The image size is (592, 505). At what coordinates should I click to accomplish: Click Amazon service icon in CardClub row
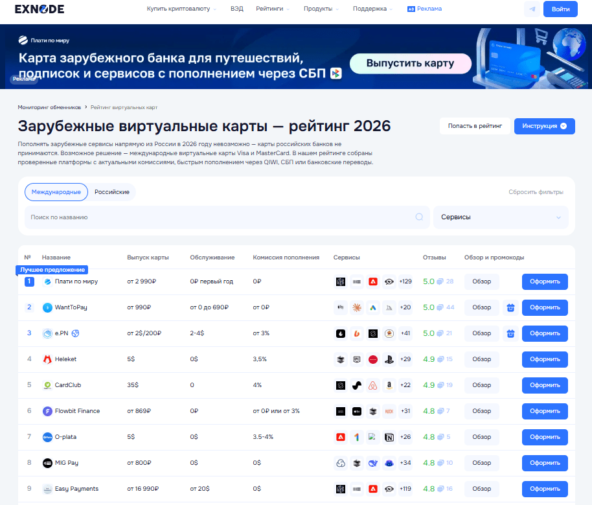(389, 385)
